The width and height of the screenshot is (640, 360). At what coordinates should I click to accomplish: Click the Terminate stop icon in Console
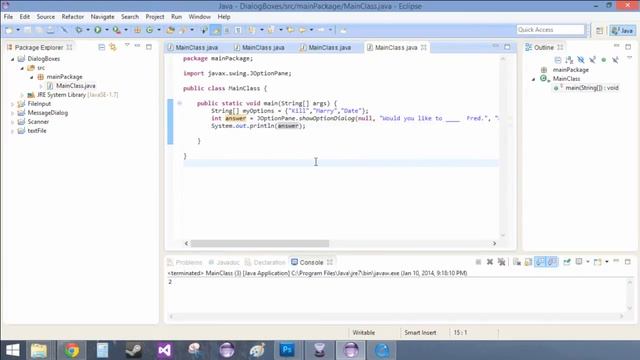(x=478, y=262)
